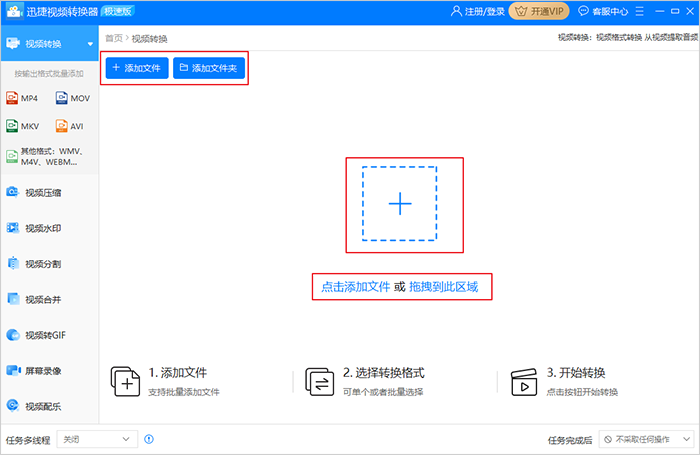Screen dimensions: 700x455
Task: Click 可单个或者批量选择 text
Action: coord(383,392)
